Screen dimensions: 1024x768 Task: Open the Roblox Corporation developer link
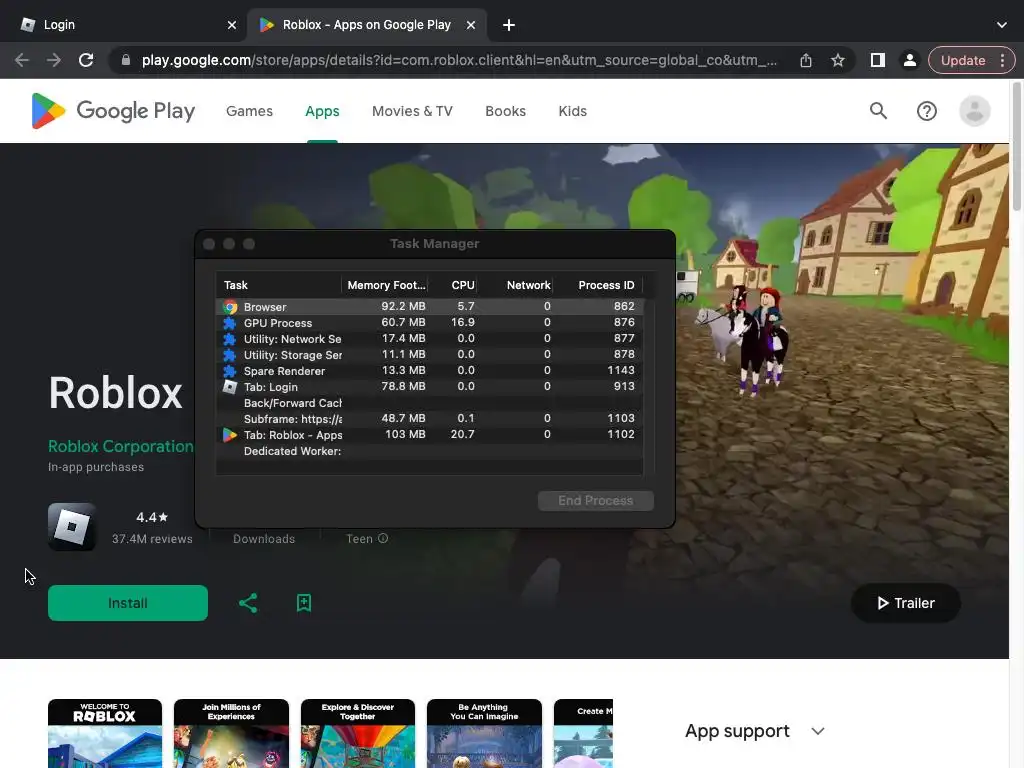(121, 446)
